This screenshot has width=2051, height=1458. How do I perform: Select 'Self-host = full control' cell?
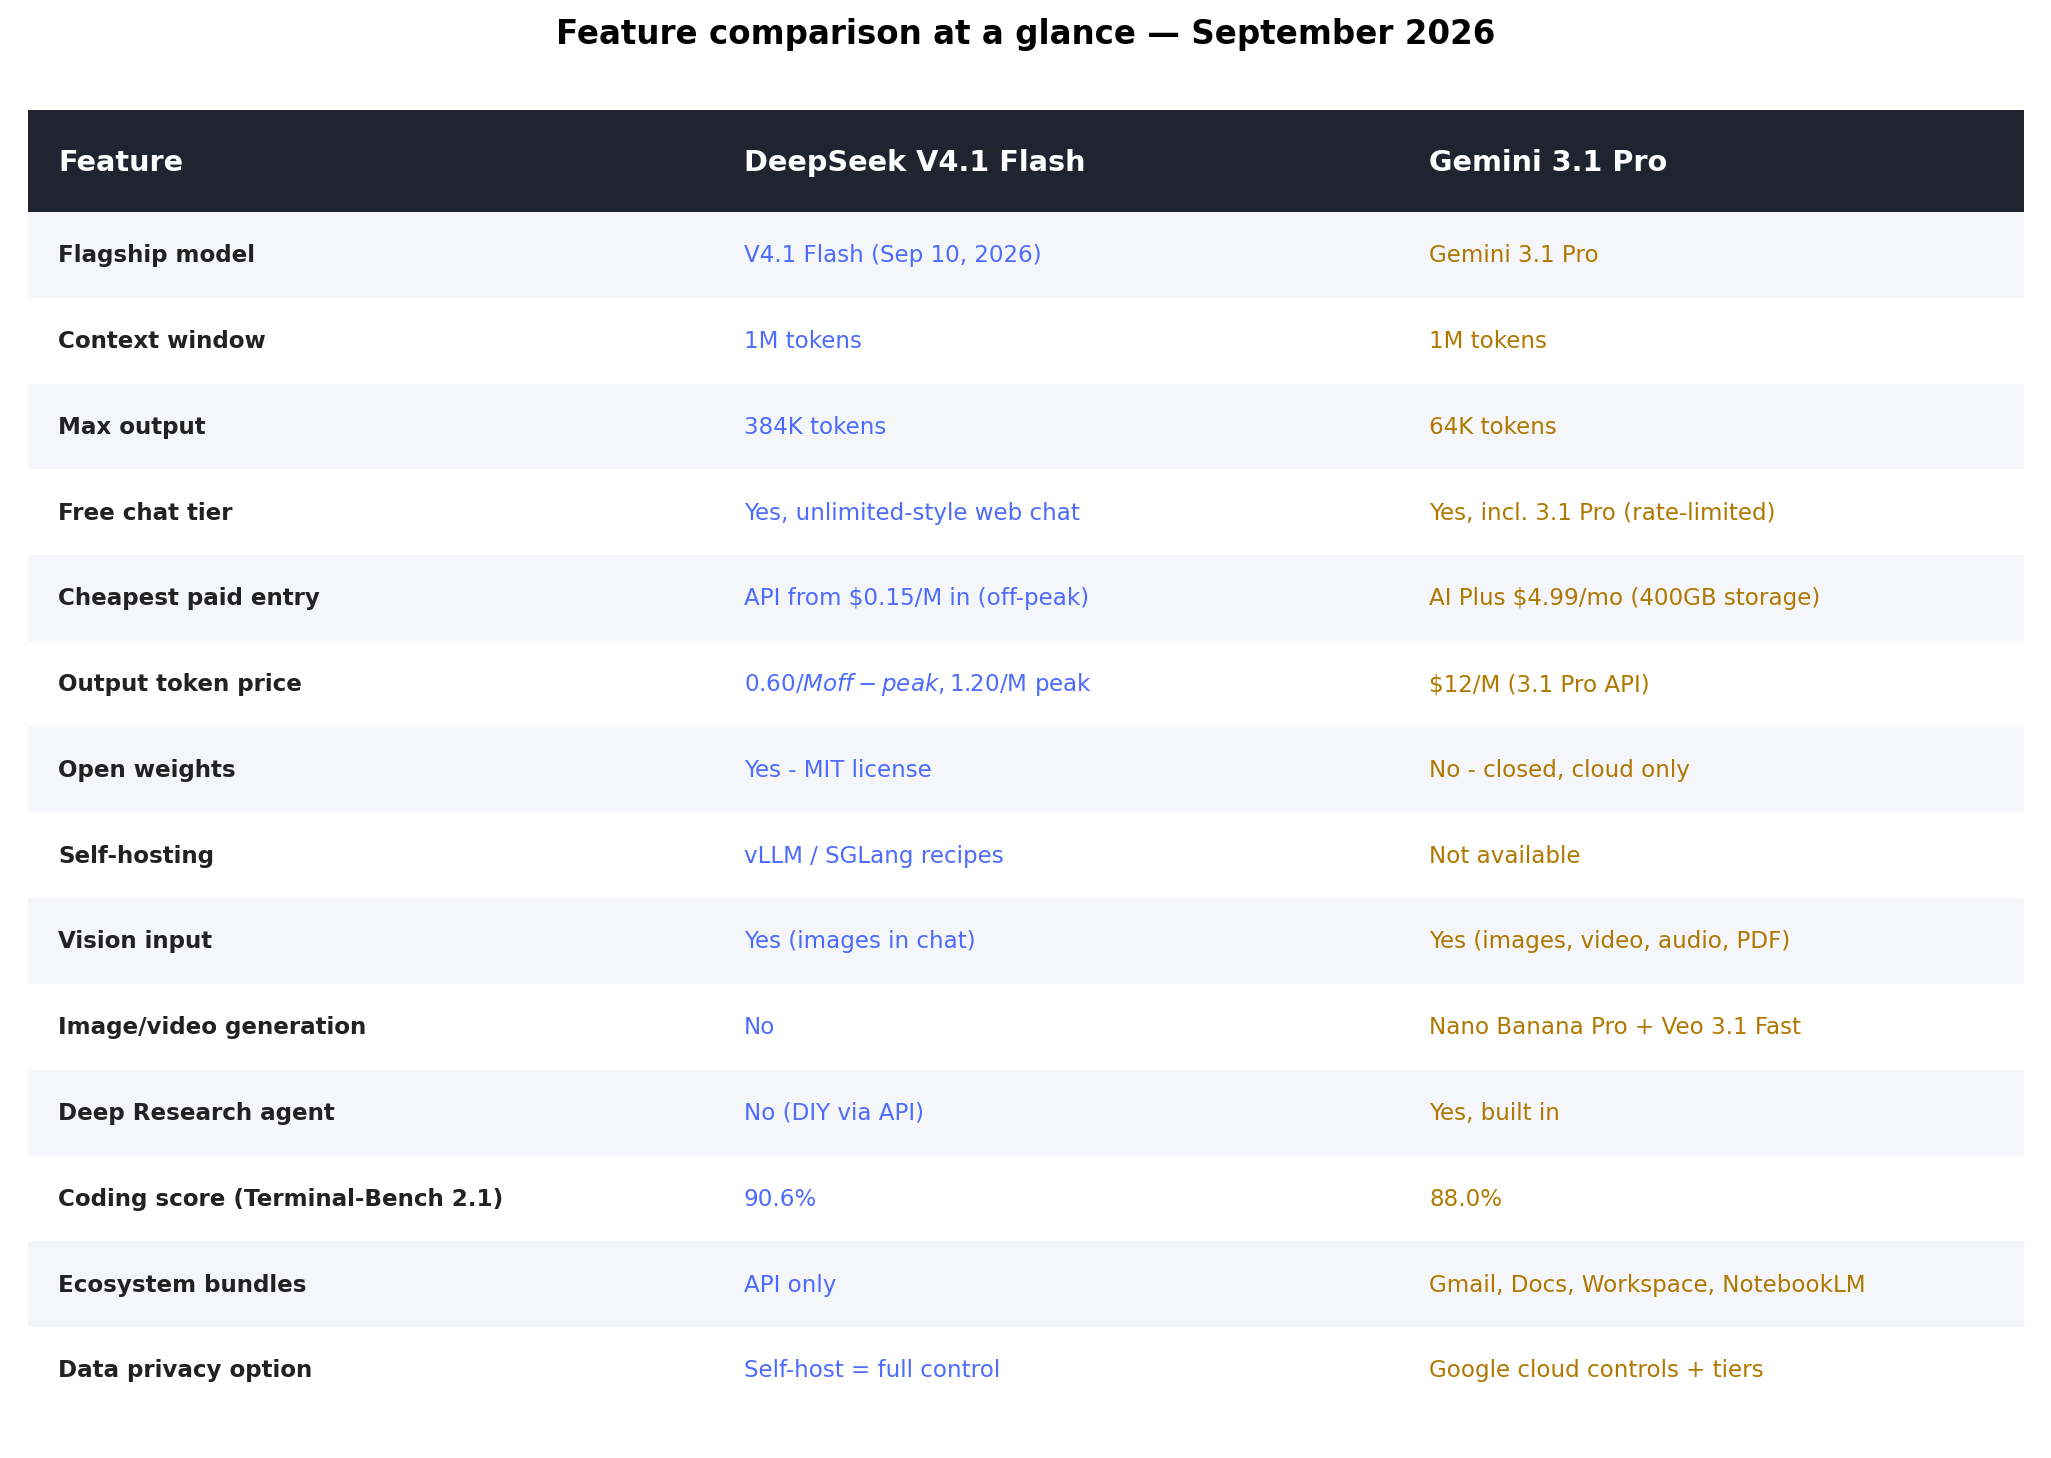pyautogui.click(x=871, y=1370)
